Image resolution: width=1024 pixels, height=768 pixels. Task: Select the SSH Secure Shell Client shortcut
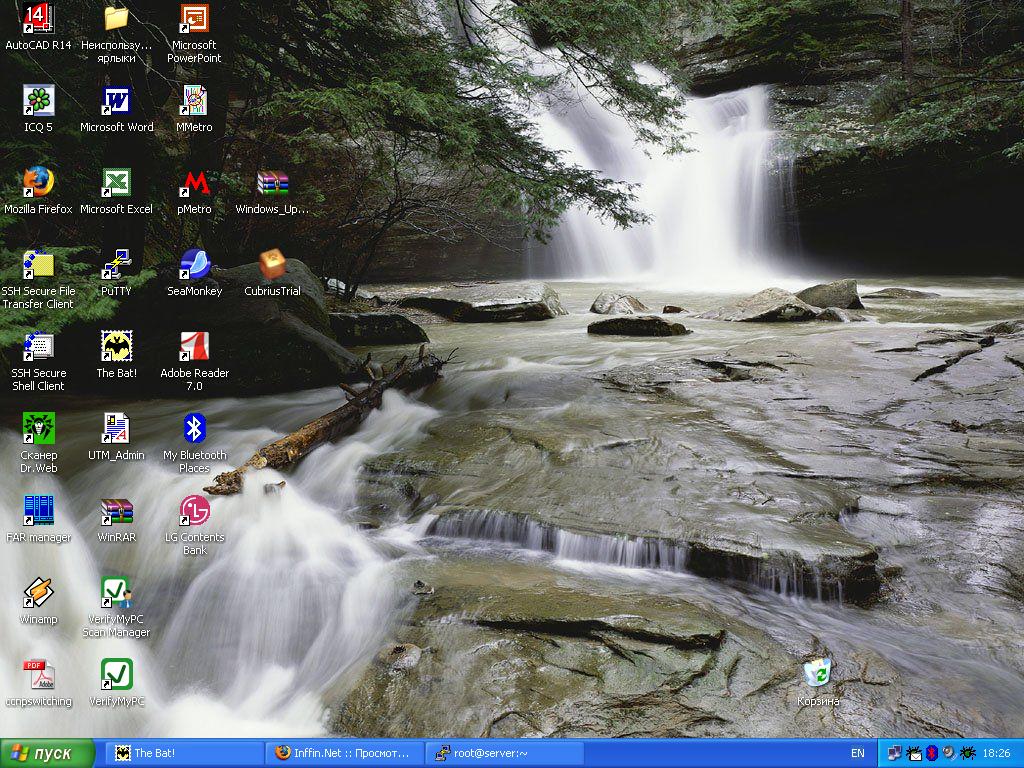pyautogui.click(x=39, y=362)
